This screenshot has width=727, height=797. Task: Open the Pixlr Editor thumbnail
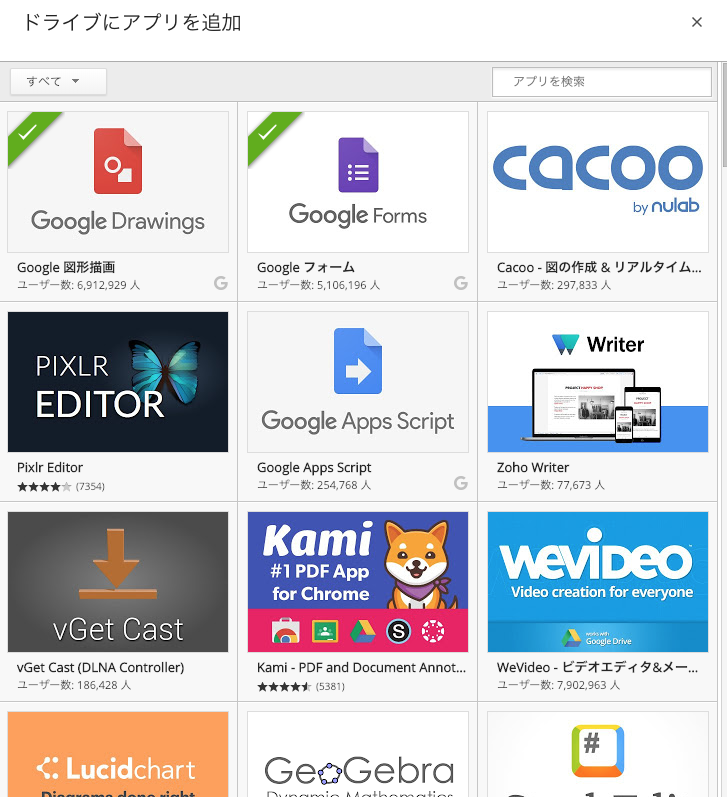118,382
